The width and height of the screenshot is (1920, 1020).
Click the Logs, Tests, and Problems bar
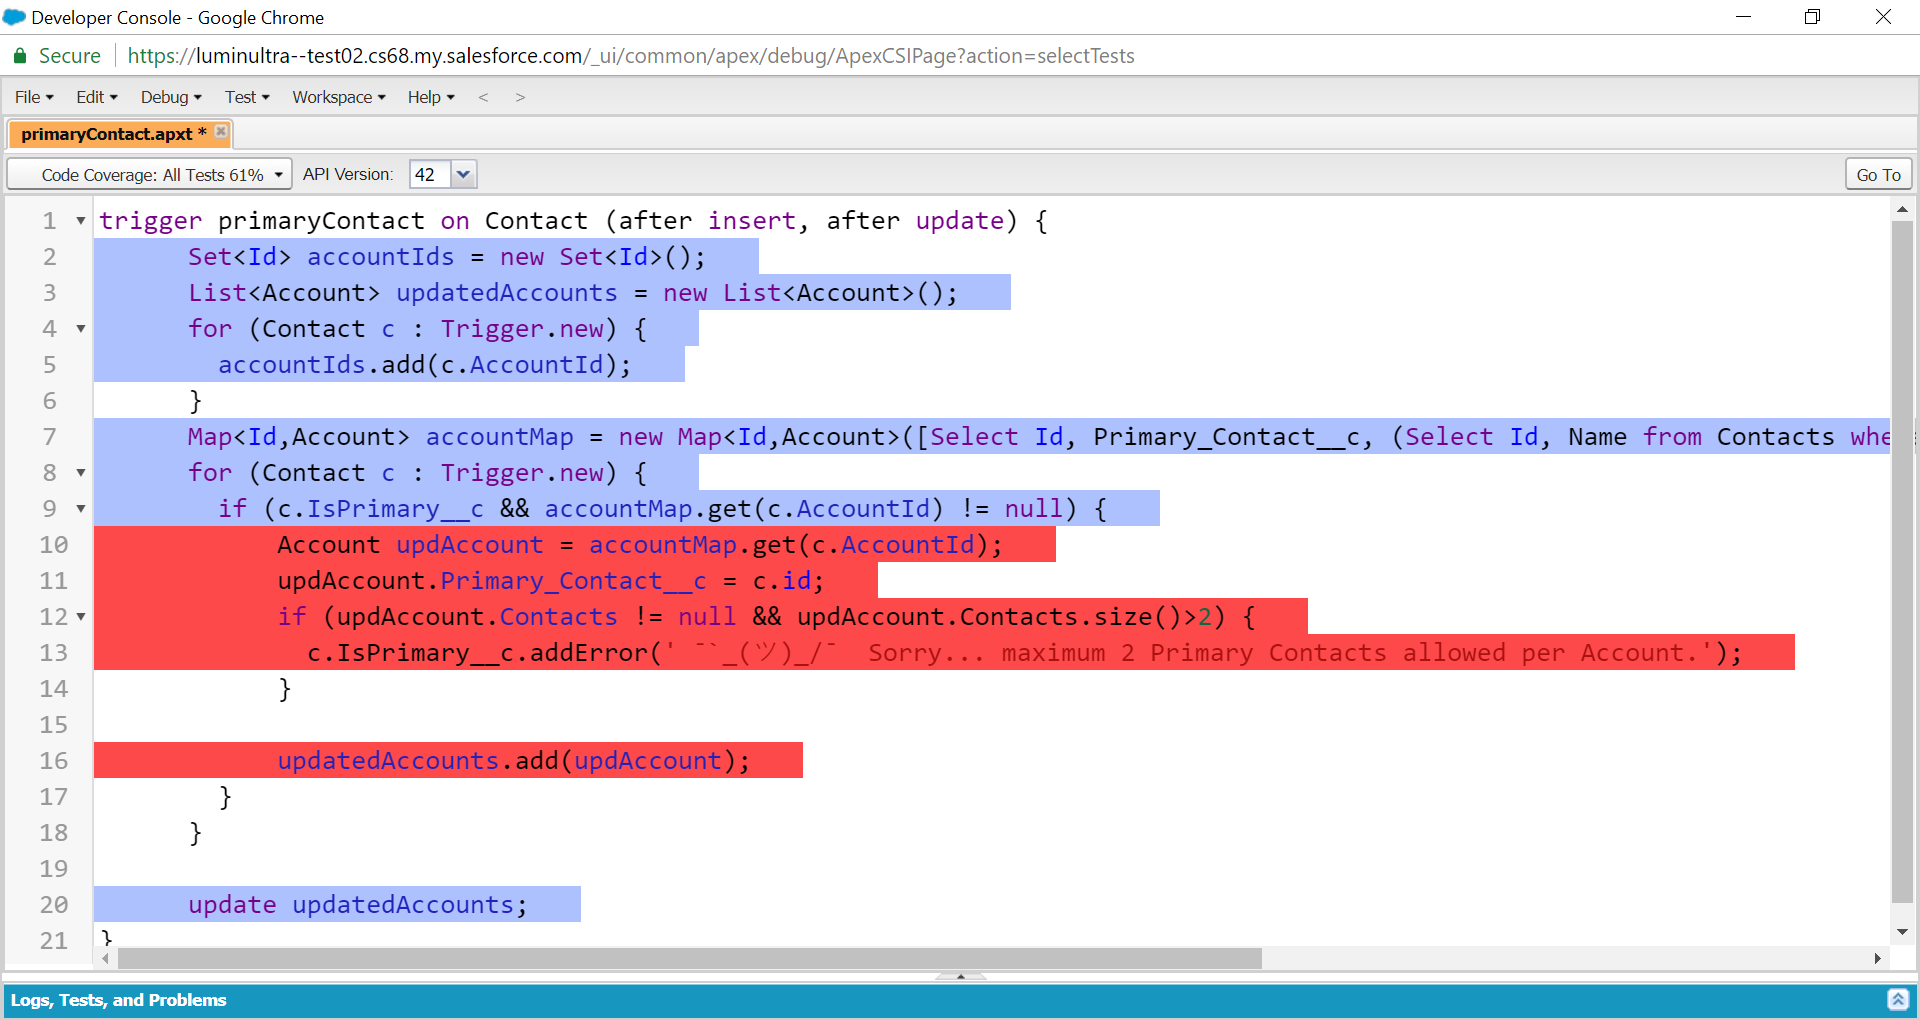[119, 999]
